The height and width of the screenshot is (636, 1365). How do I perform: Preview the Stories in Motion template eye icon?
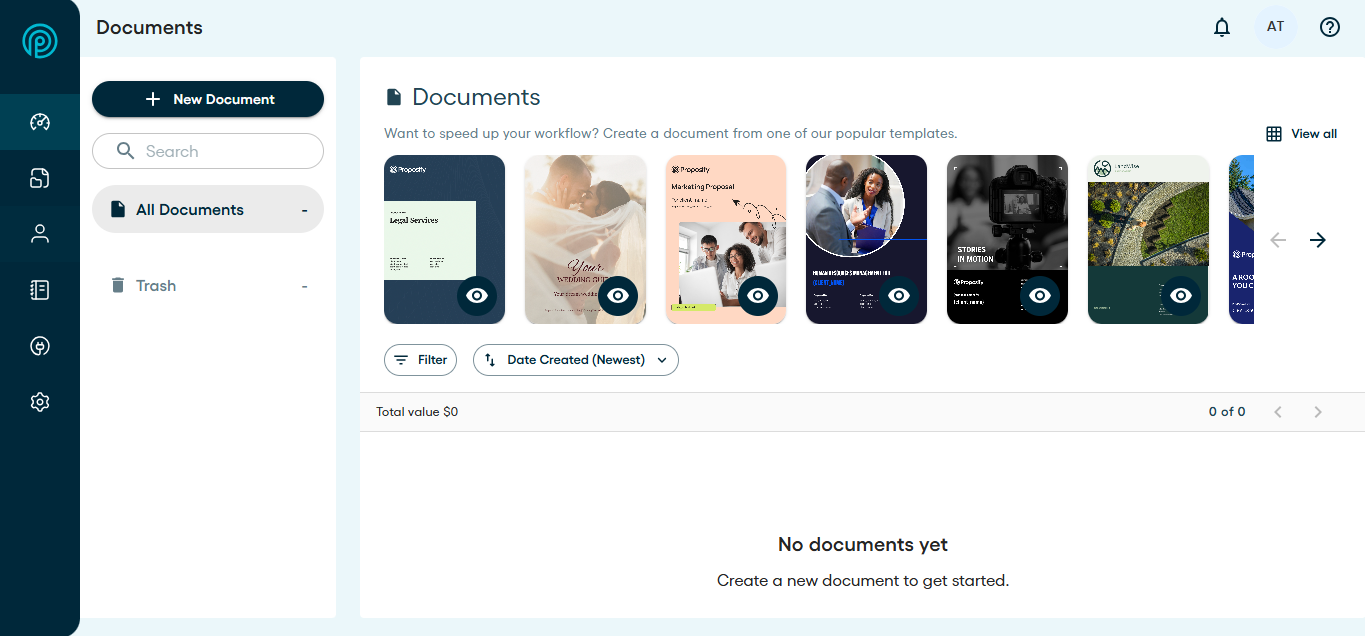coord(1040,296)
